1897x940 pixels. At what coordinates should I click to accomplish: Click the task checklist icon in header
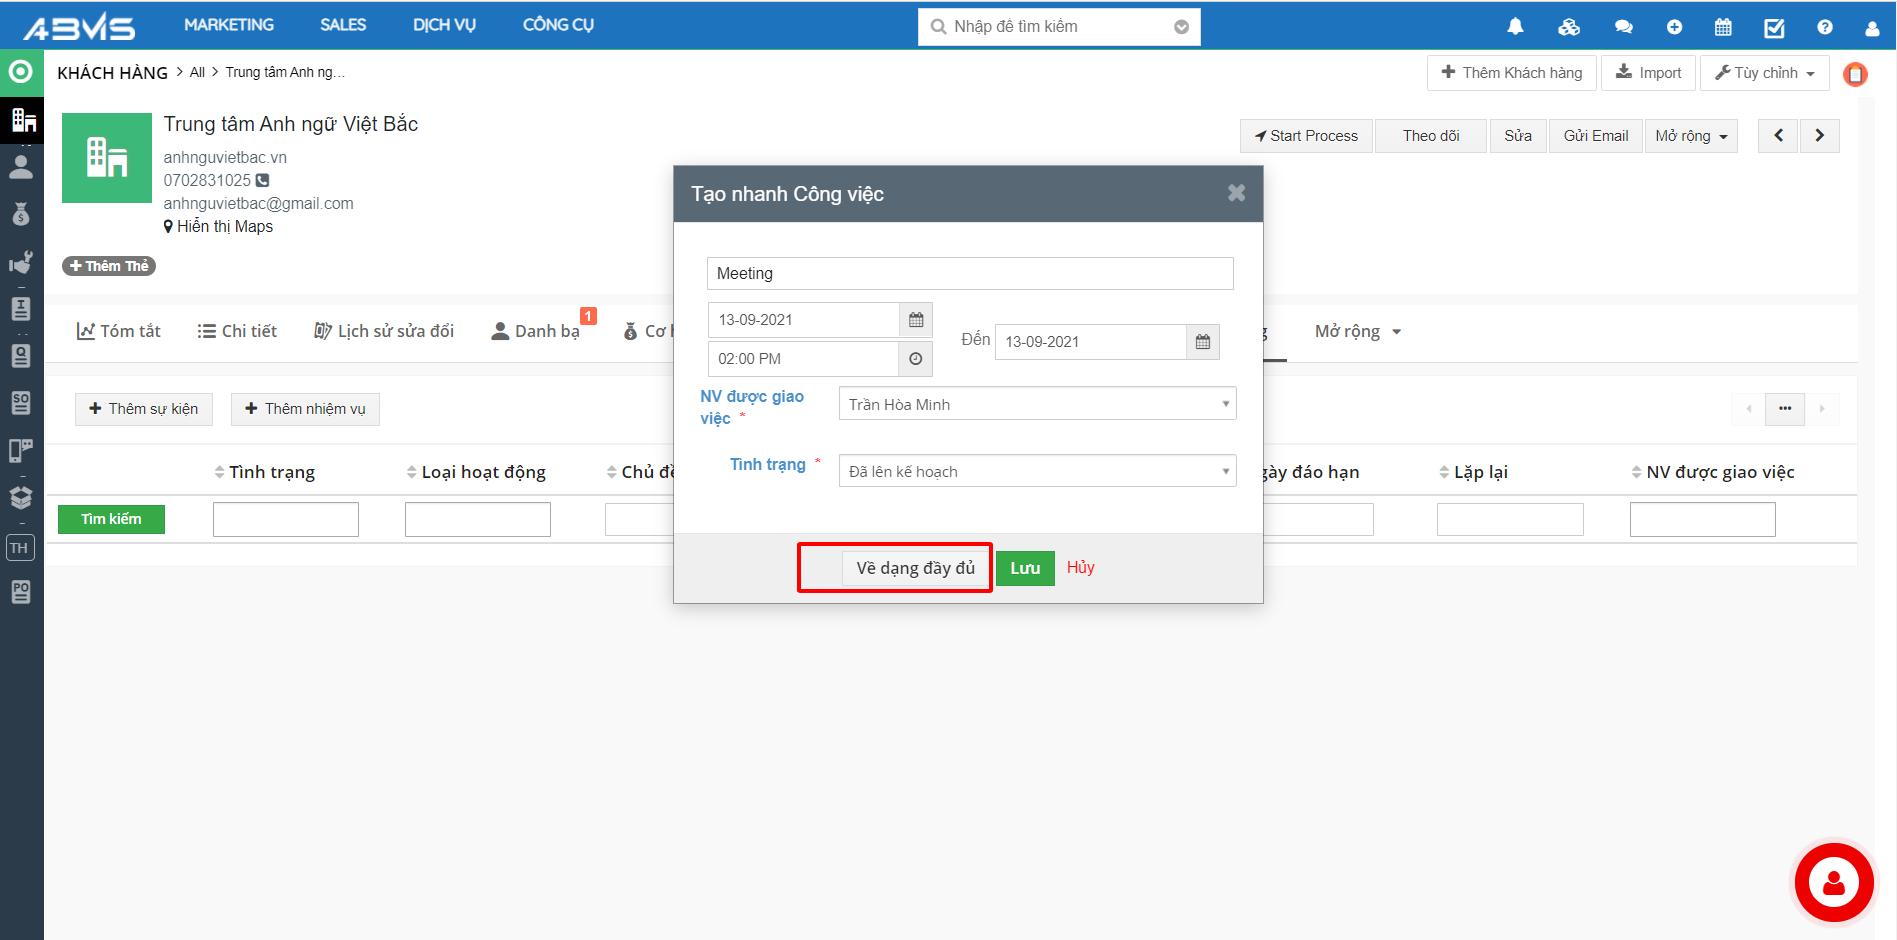coord(1774,27)
